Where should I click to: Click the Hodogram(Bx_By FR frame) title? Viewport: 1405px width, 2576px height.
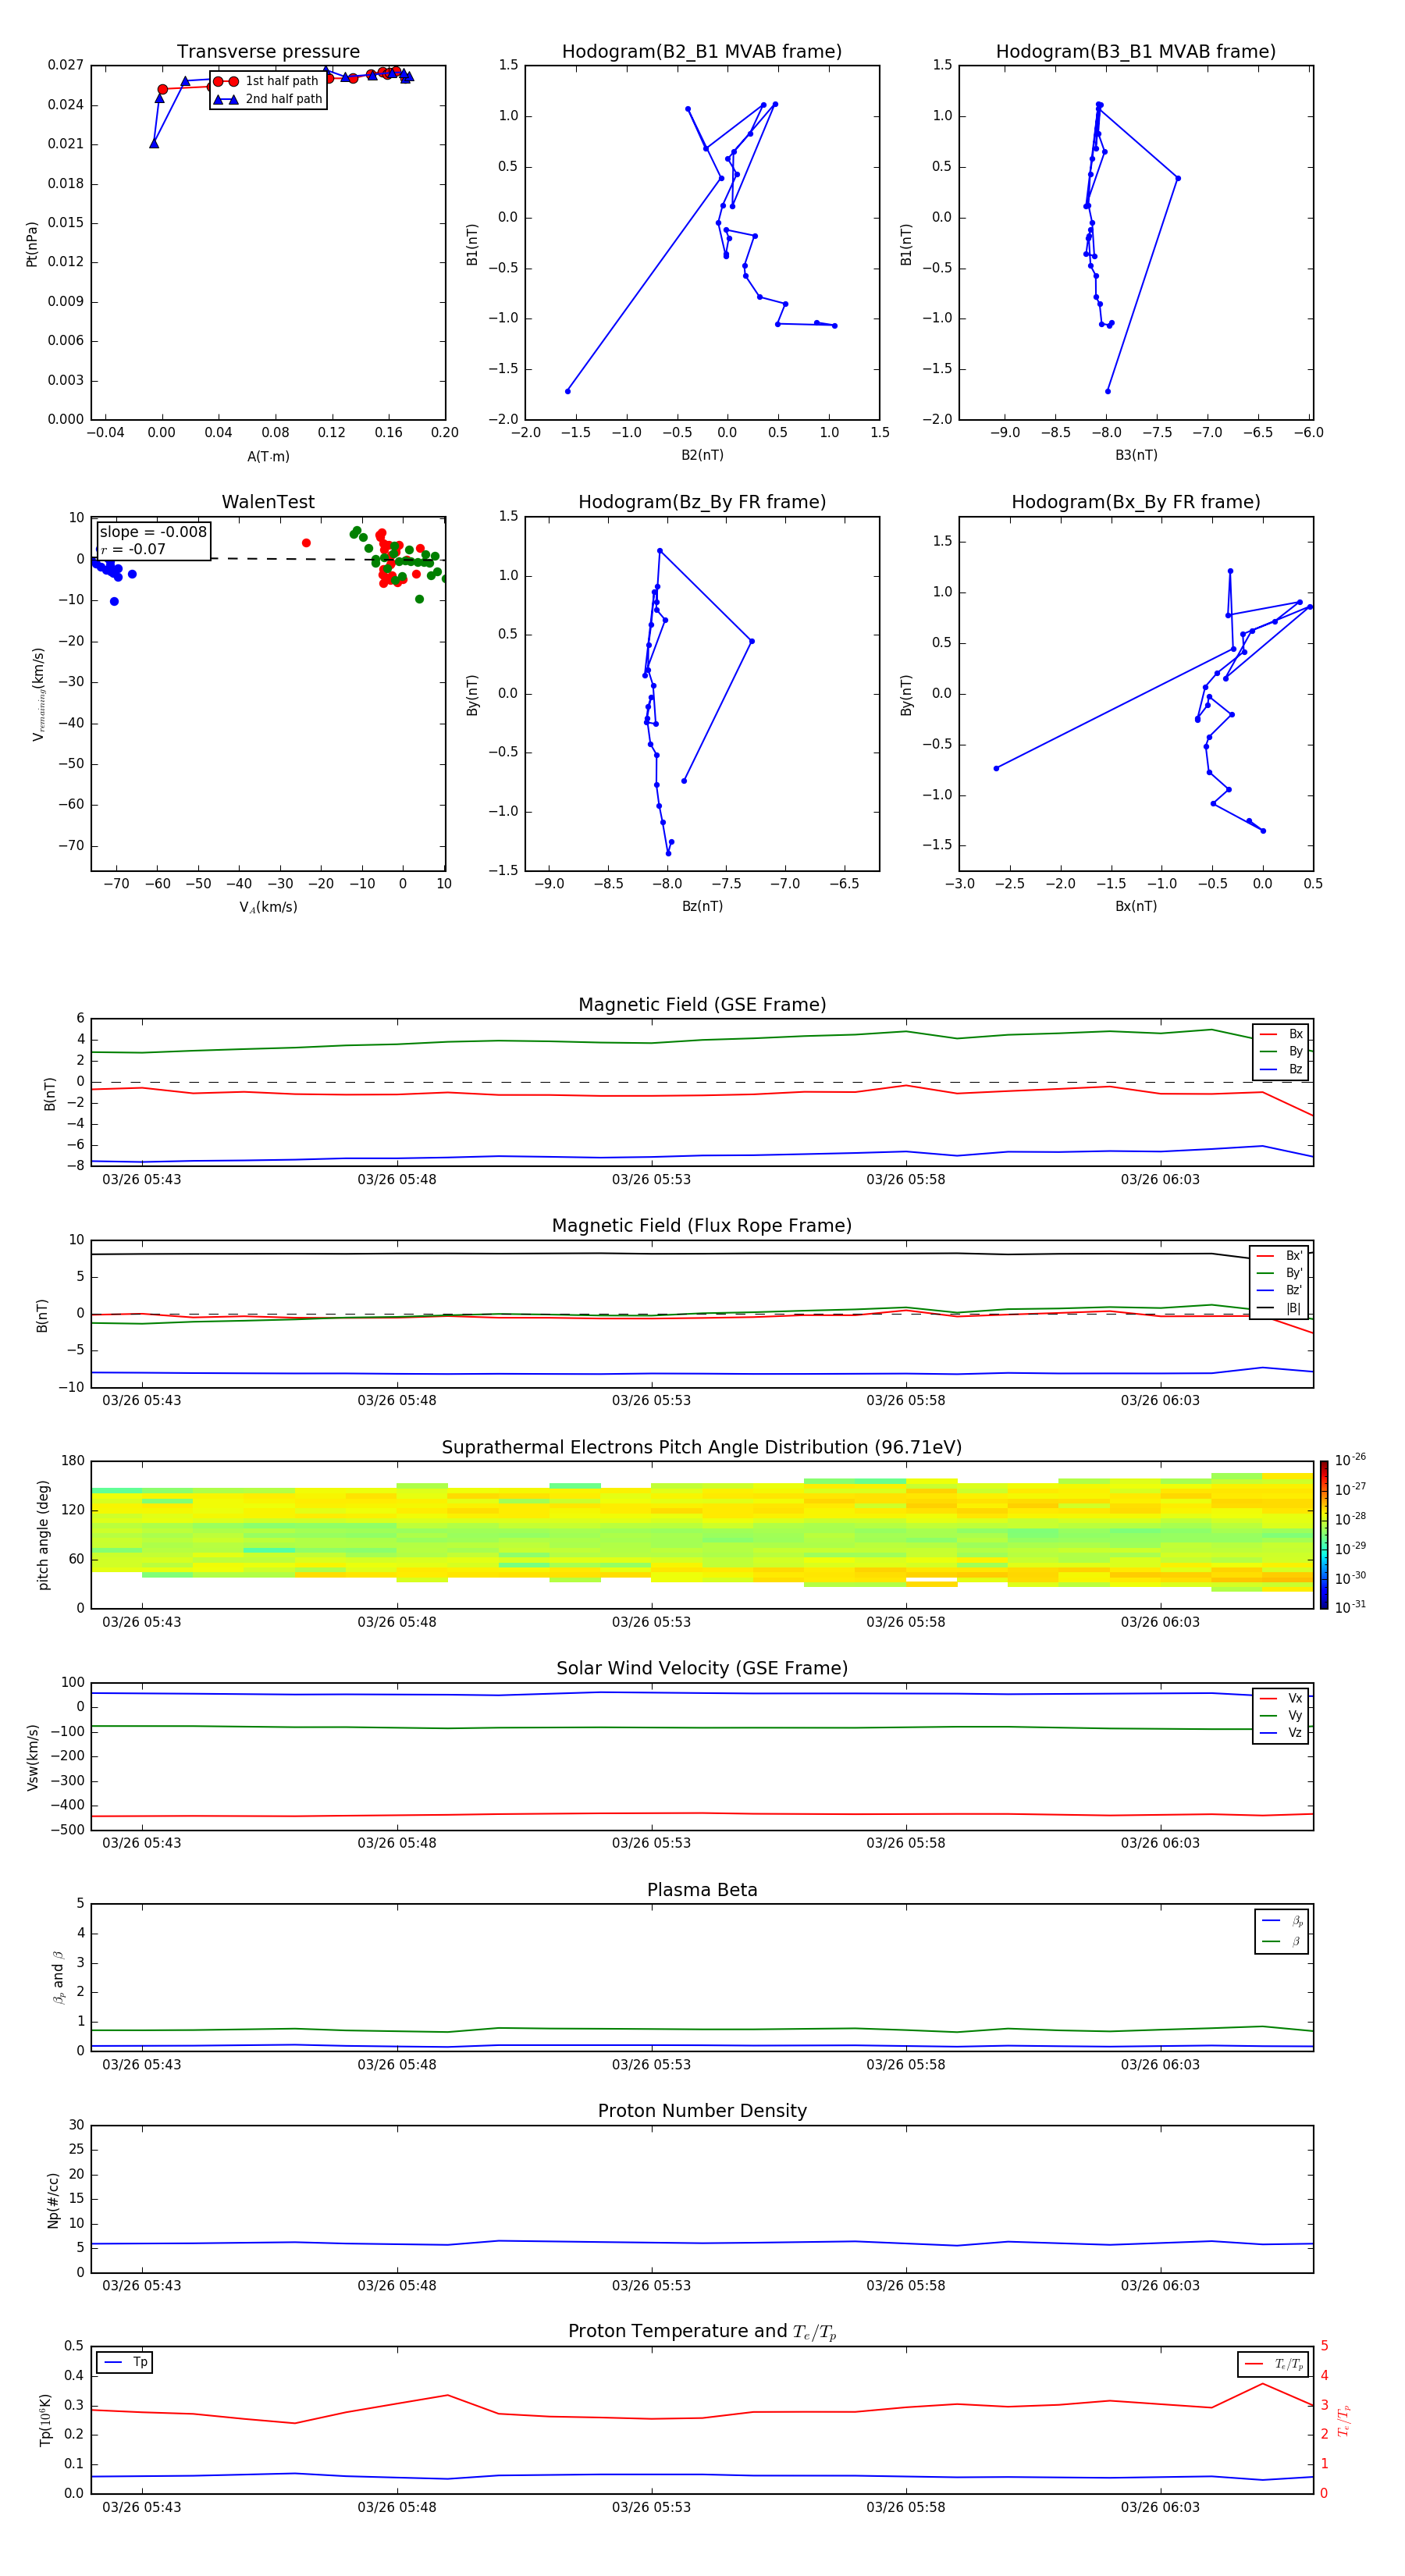click(1135, 502)
